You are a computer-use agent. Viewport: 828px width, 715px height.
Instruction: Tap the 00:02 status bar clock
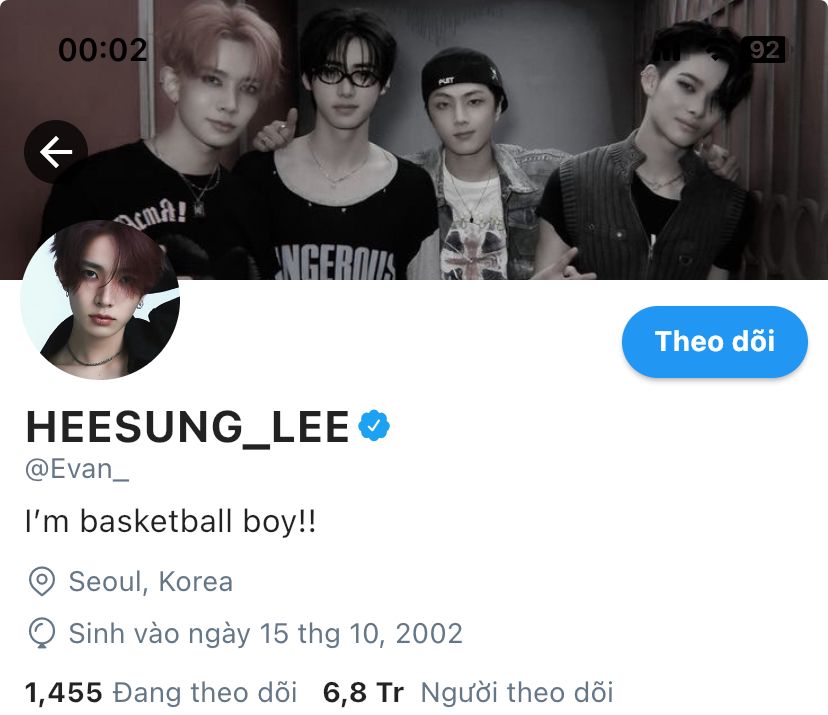(102, 50)
